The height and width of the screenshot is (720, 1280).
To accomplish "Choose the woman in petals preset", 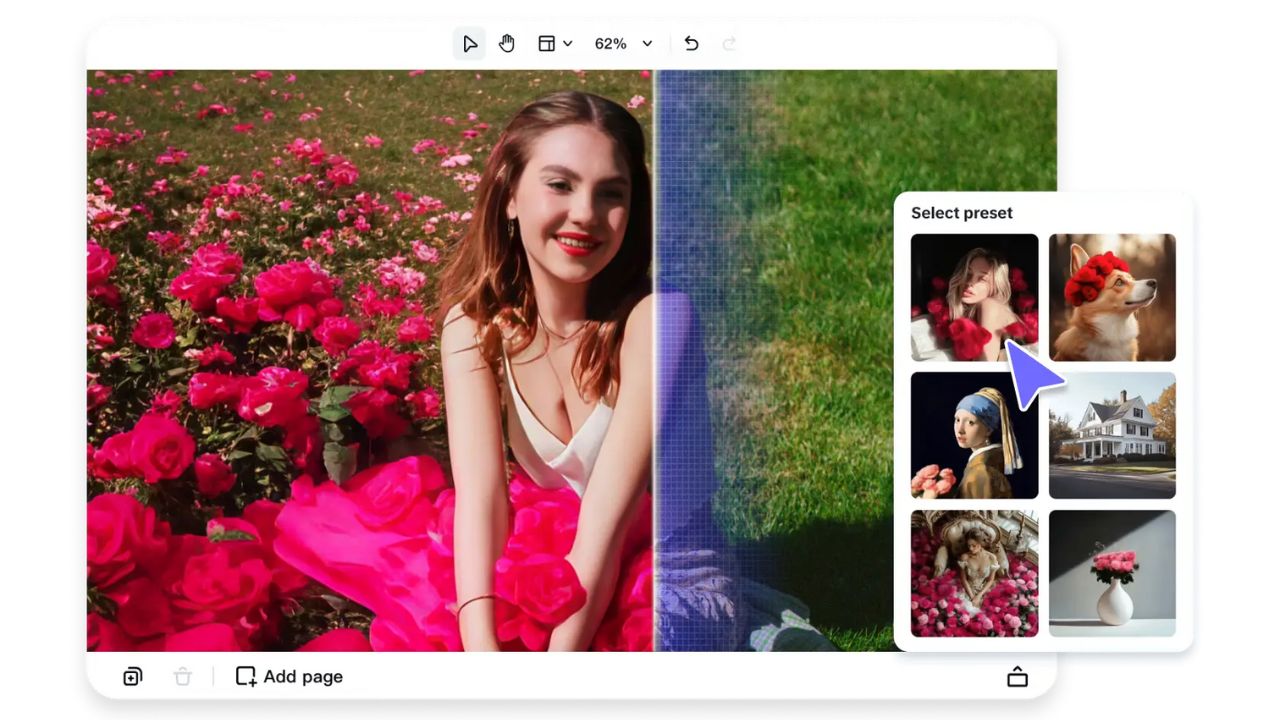I will tap(974, 572).
